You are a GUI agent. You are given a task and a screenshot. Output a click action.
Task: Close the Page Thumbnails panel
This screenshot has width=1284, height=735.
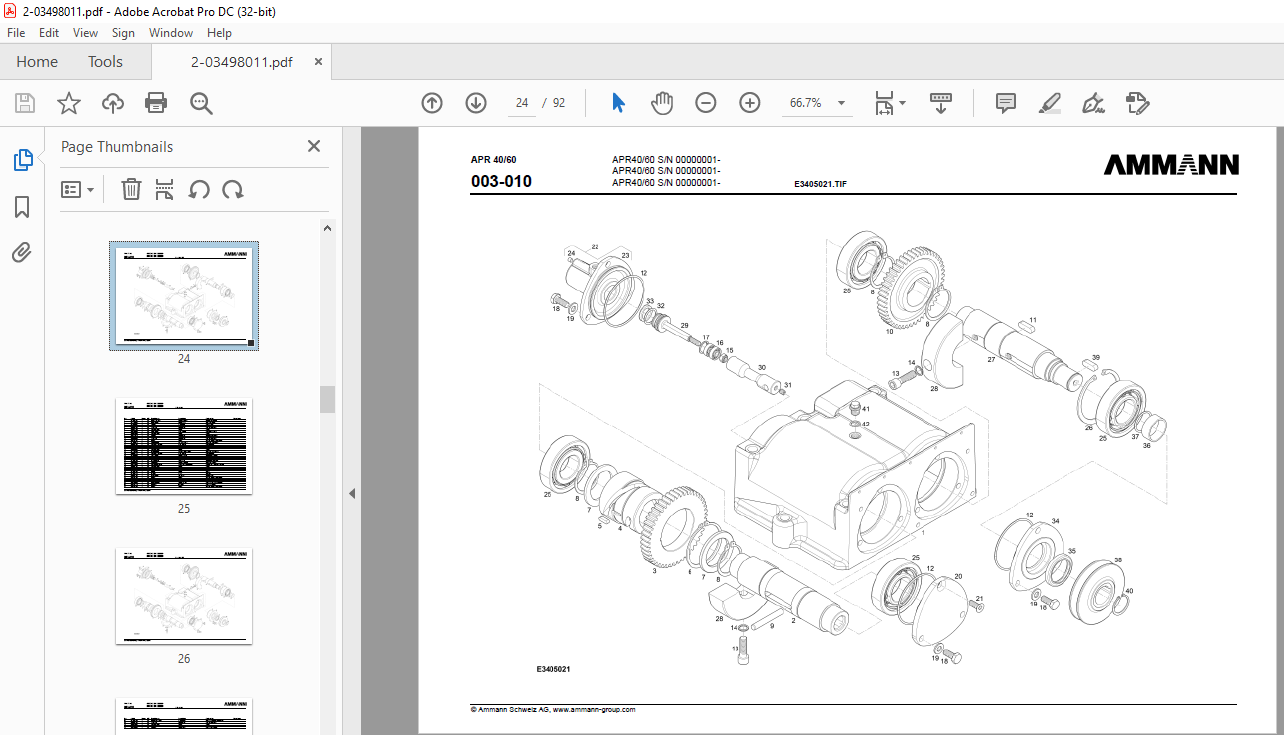314,146
